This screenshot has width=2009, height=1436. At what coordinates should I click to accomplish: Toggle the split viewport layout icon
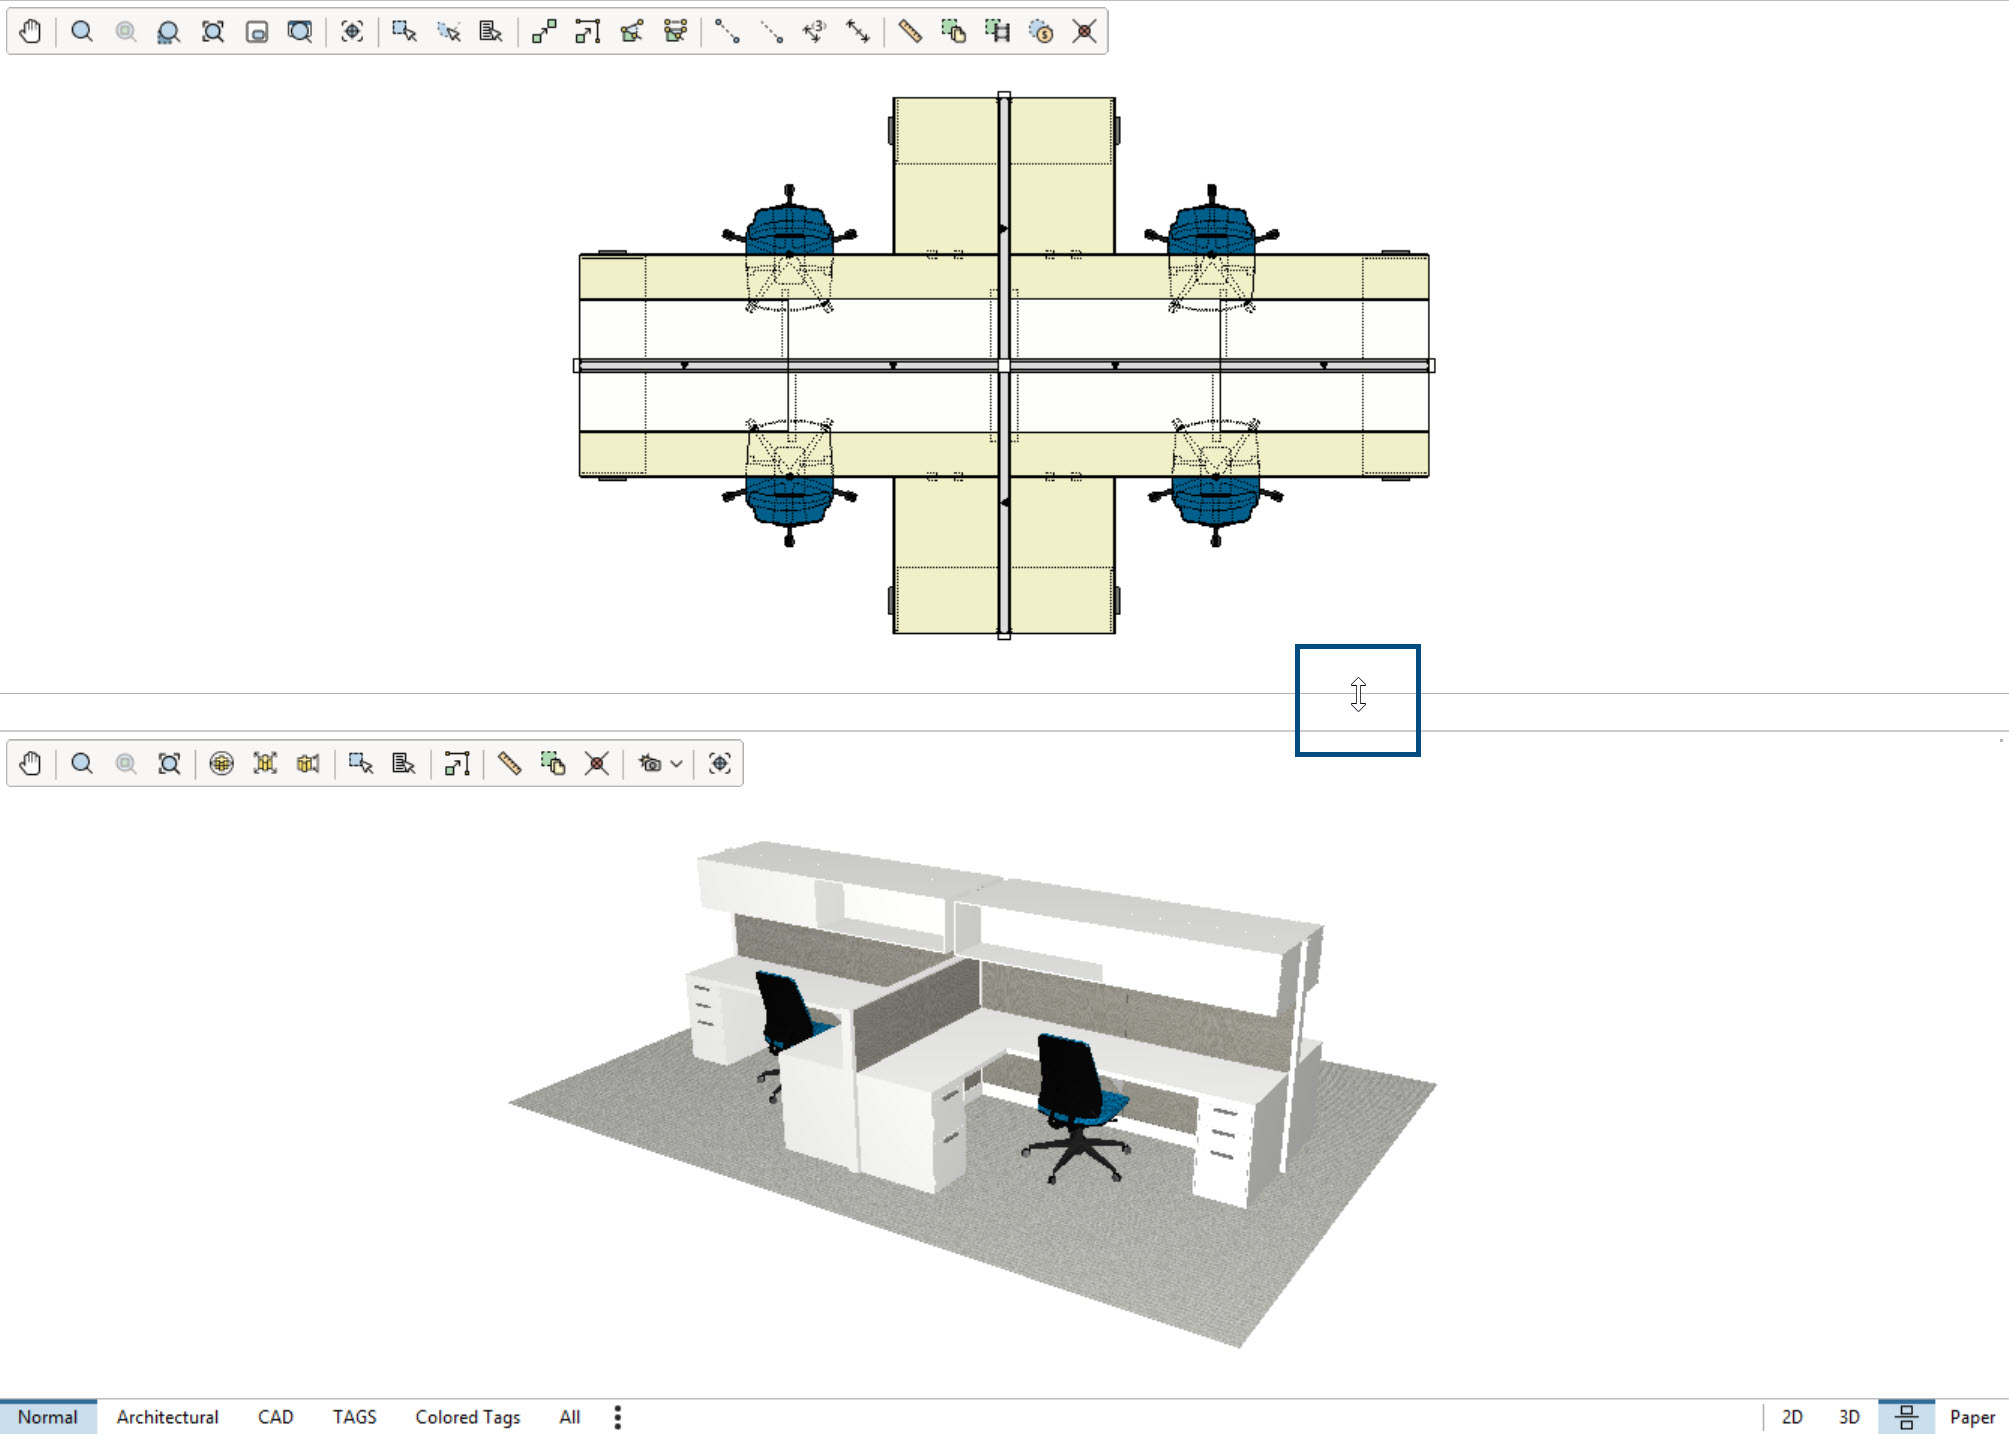click(1908, 1417)
